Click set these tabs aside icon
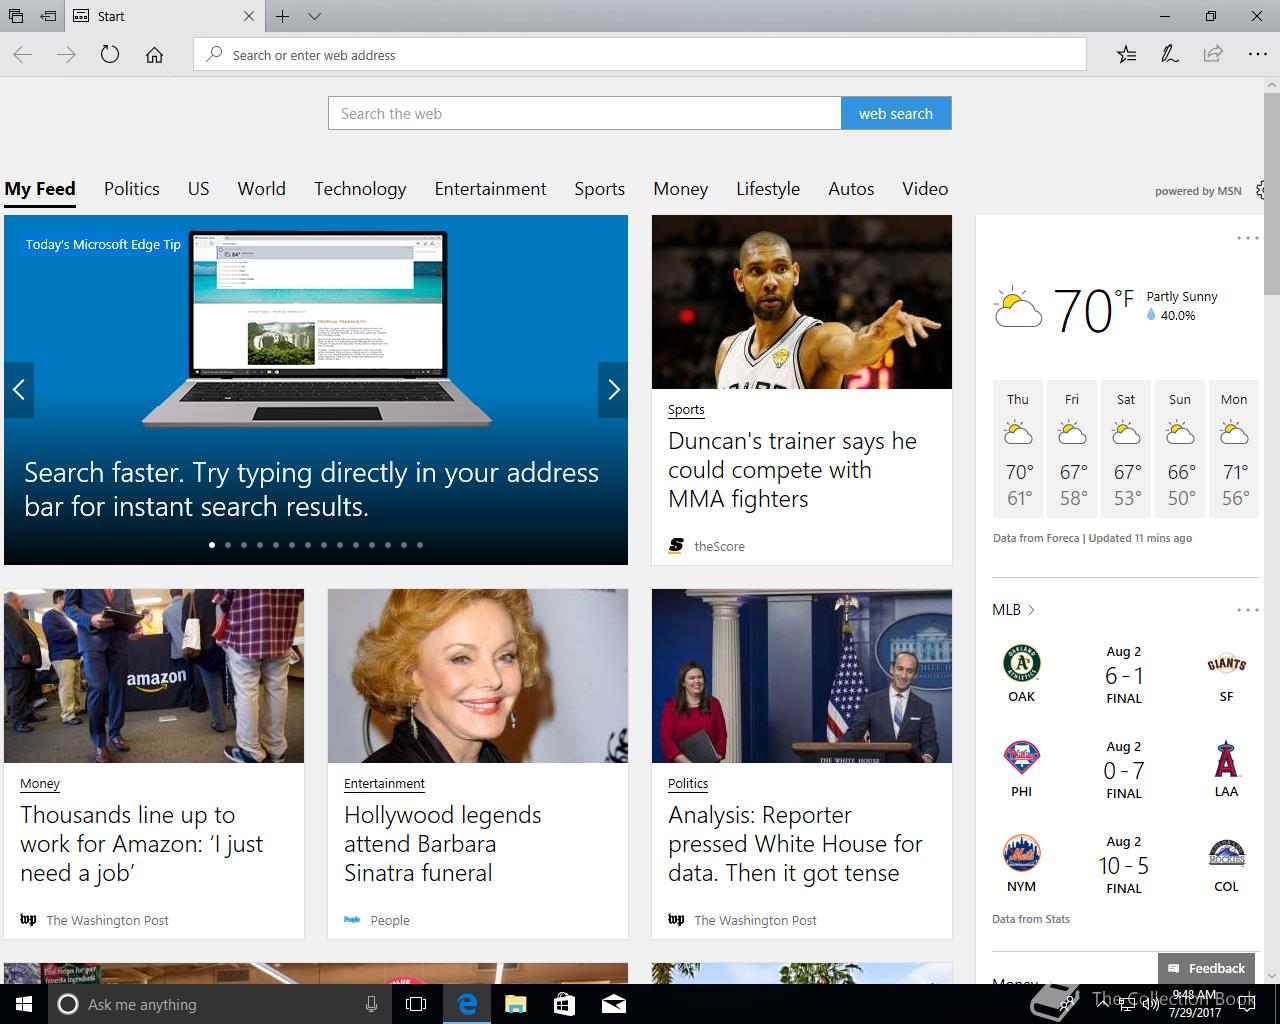Screen dimensions: 1280x1024 (x=48, y=16)
